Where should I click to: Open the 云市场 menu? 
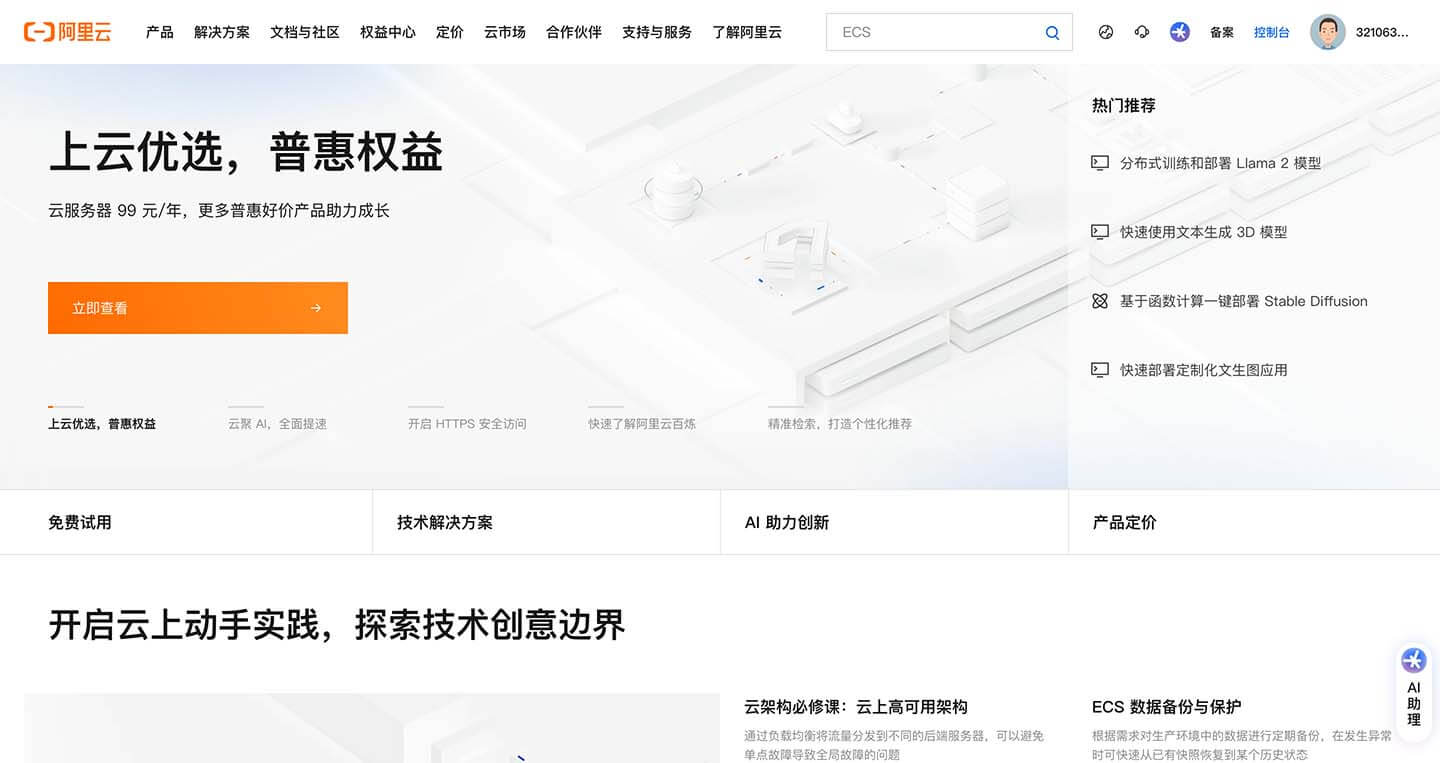(x=505, y=32)
